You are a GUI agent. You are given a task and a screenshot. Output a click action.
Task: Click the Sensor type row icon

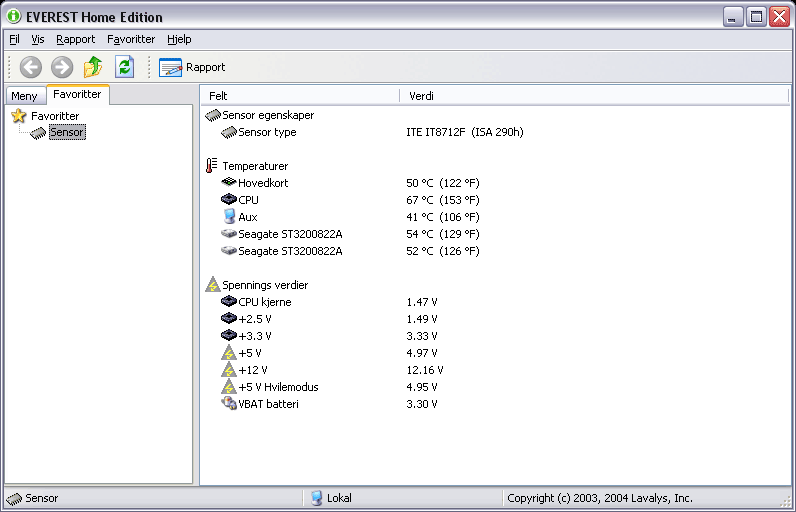click(x=229, y=132)
